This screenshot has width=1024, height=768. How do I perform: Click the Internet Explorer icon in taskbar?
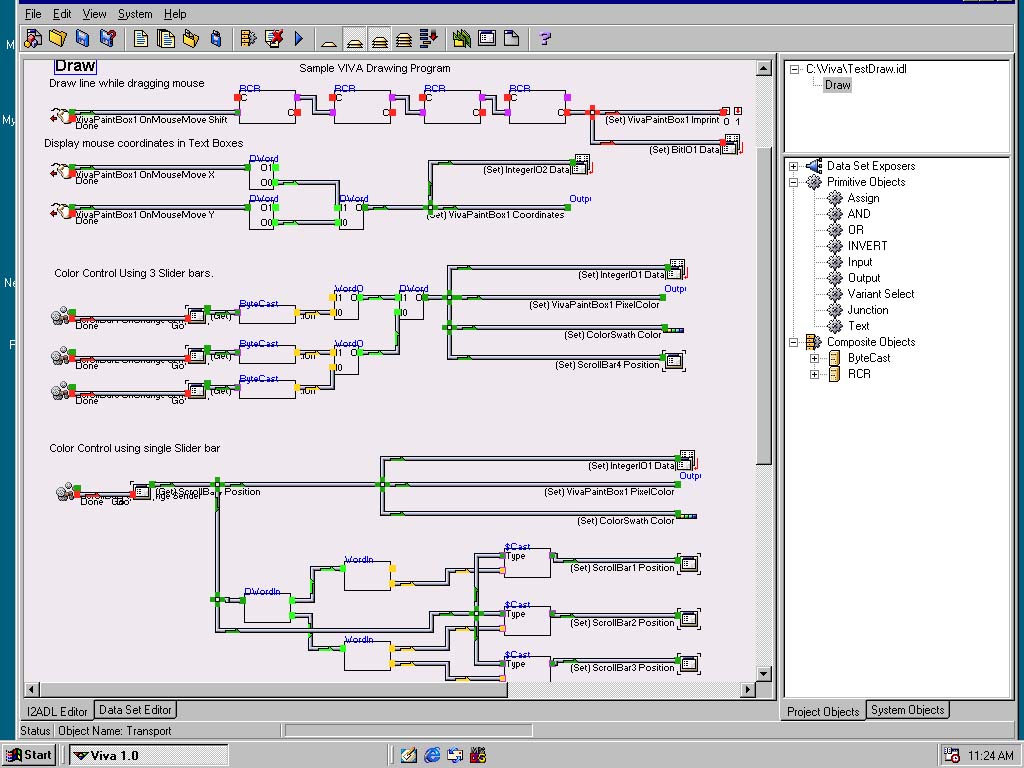click(x=432, y=755)
